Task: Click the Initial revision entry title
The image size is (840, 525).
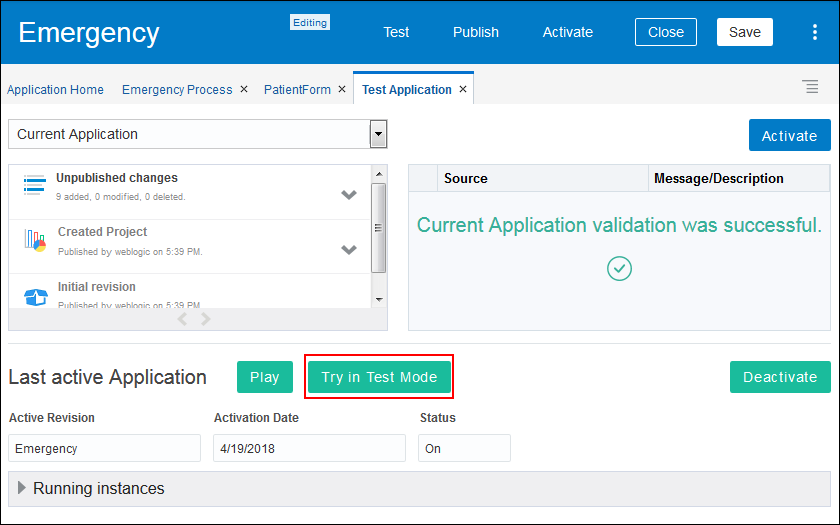Action: click(96, 287)
